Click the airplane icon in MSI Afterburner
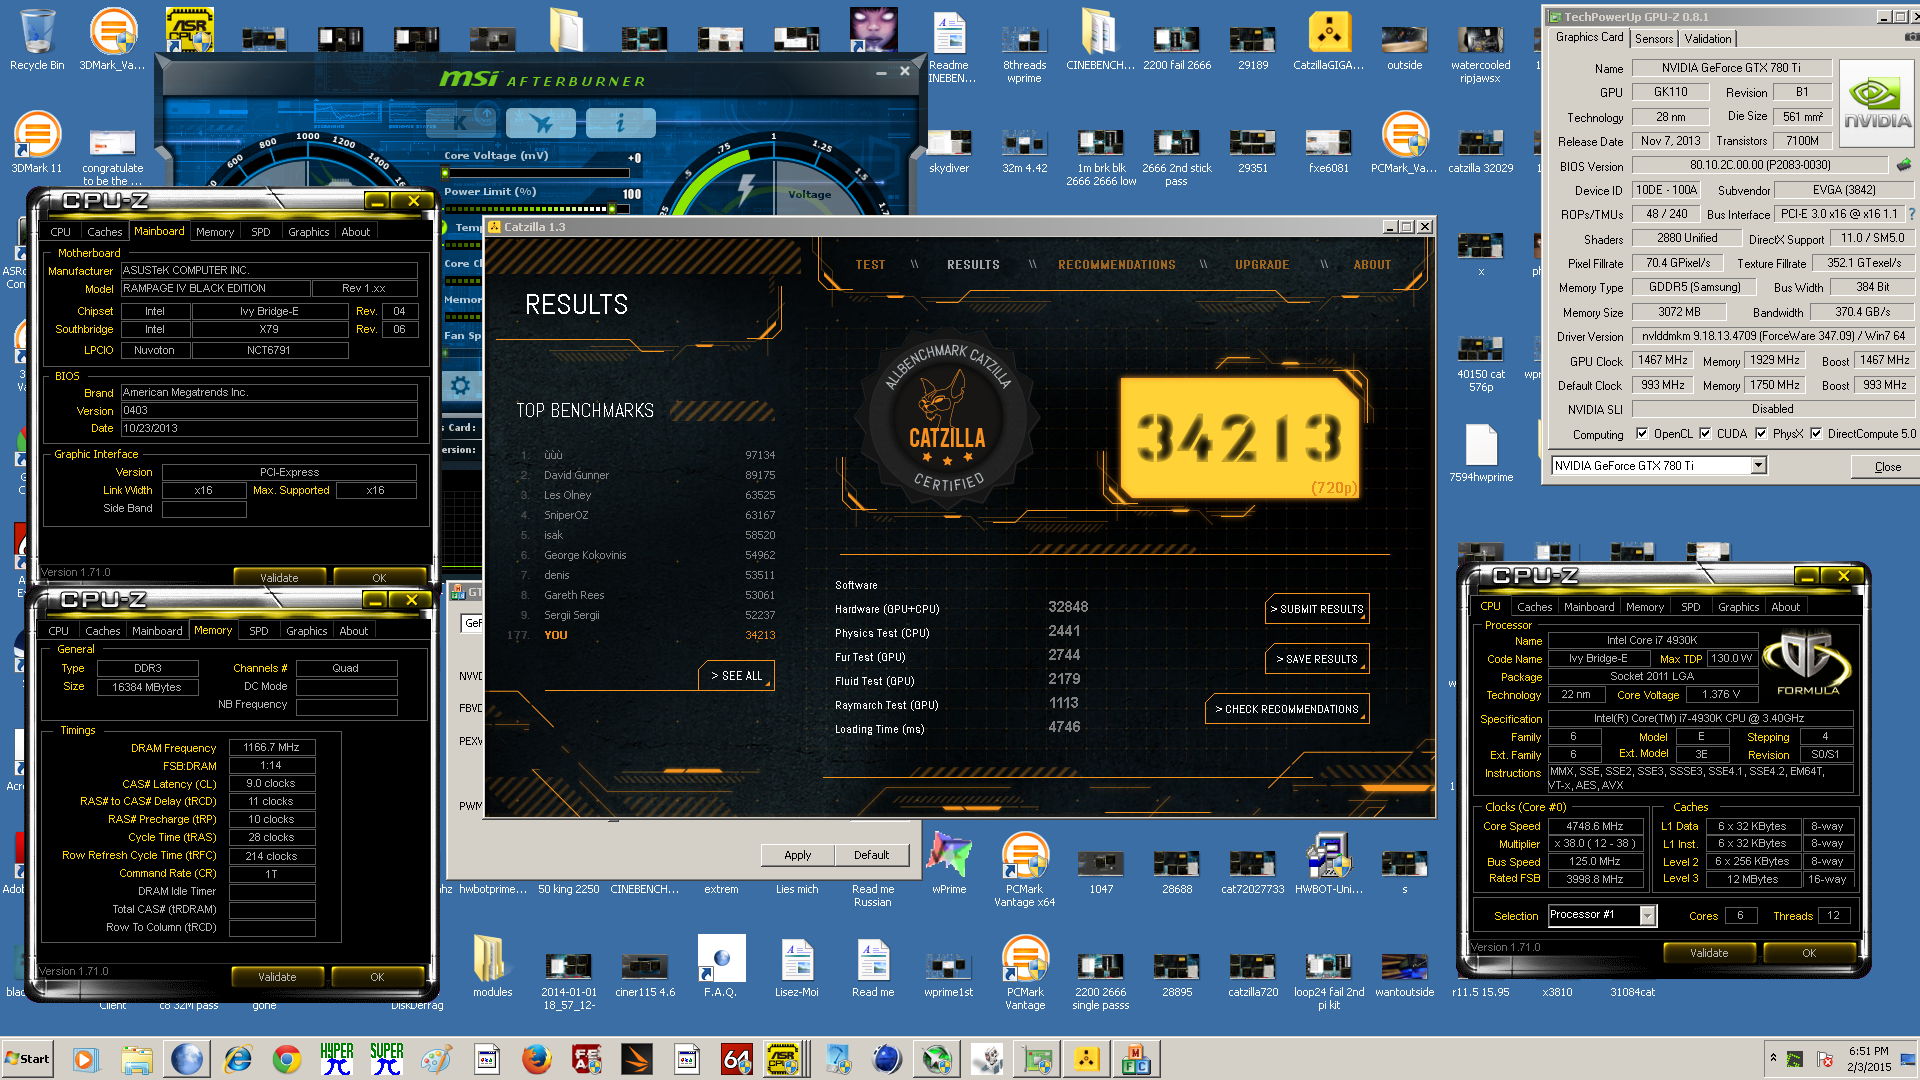1920x1080 pixels. [x=541, y=123]
